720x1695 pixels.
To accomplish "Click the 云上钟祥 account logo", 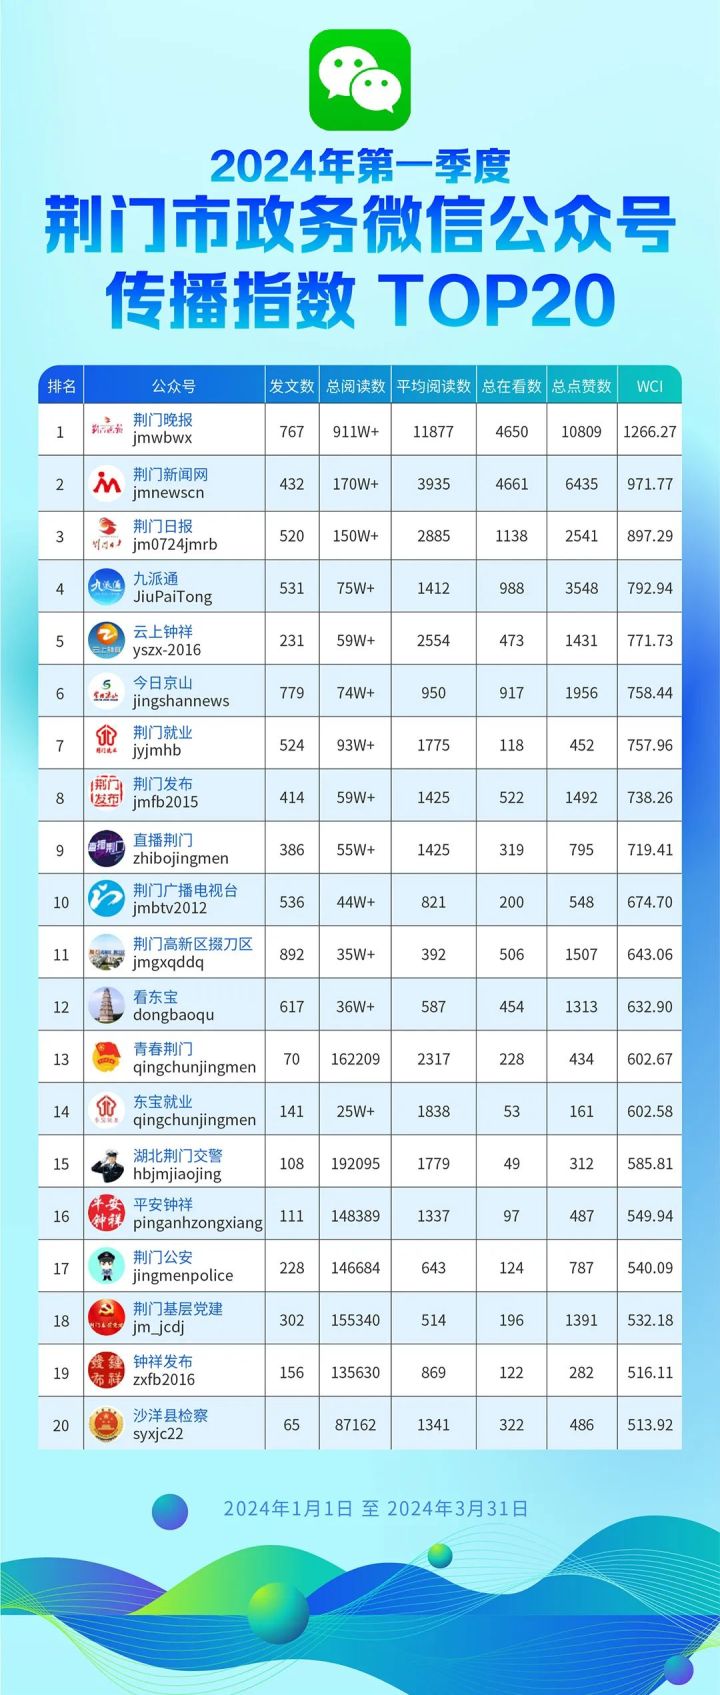I will (107, 640).
